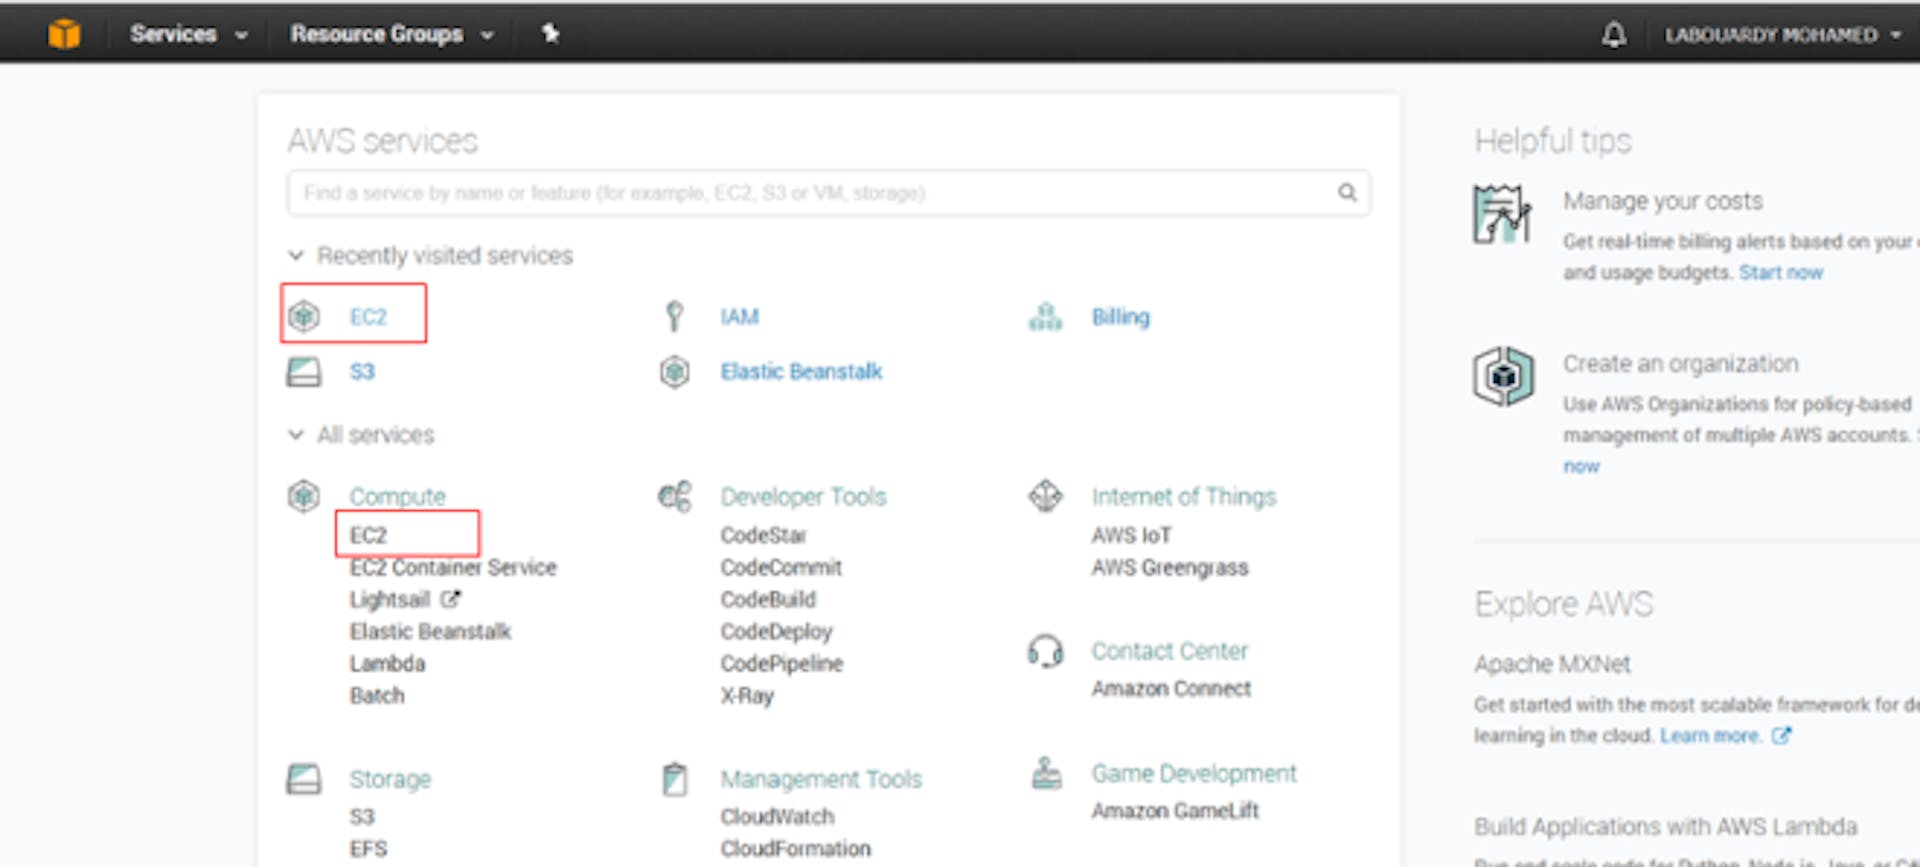The width and height of the screenshot is (1920, 867).
Task: Click the Internet of Things icon
Action: (x=1046, y=496)
